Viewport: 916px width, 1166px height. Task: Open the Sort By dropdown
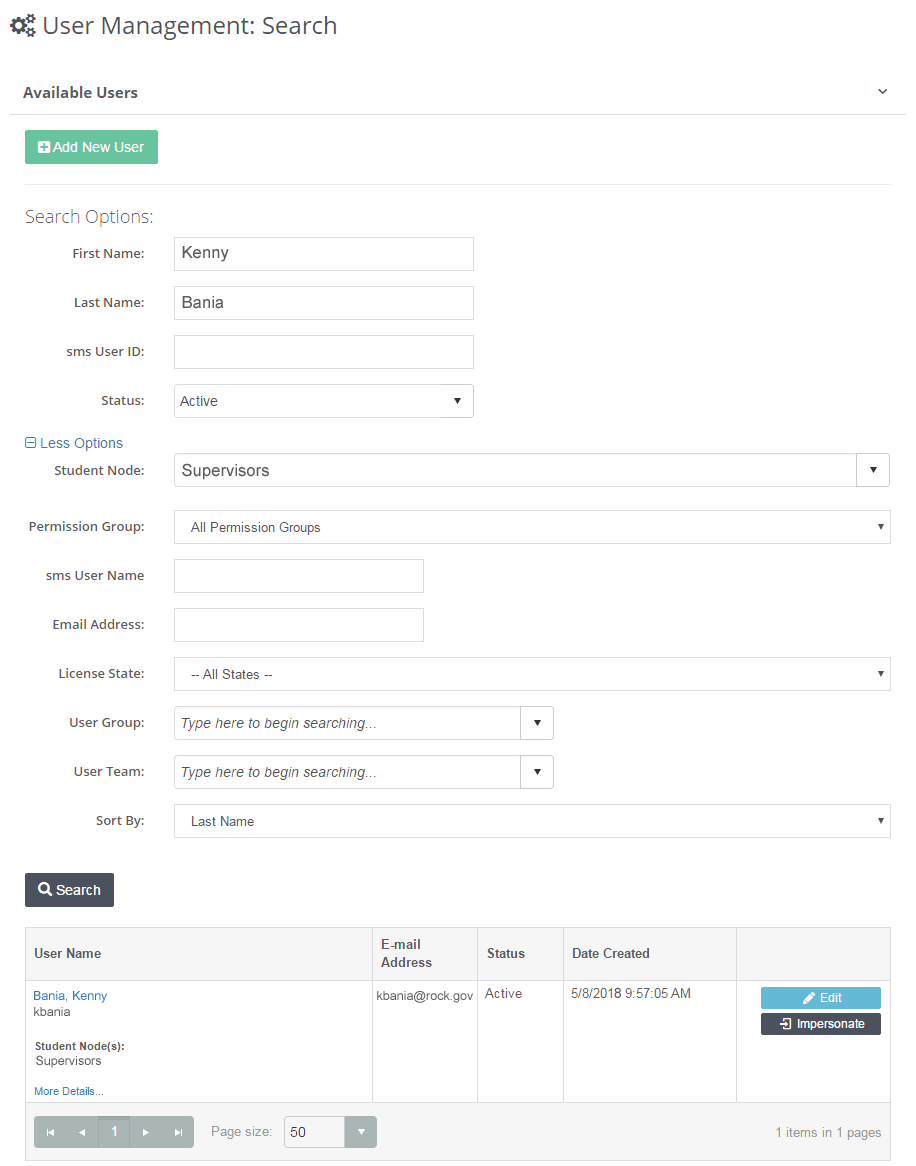tap(879, 820)
